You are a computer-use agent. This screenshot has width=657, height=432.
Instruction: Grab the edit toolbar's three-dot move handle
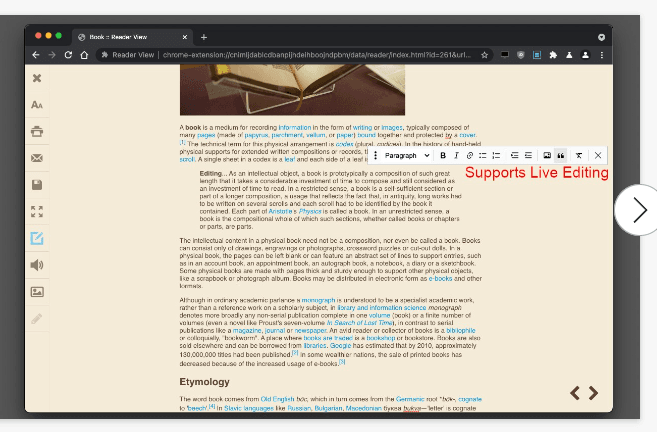tap(375, 155)
